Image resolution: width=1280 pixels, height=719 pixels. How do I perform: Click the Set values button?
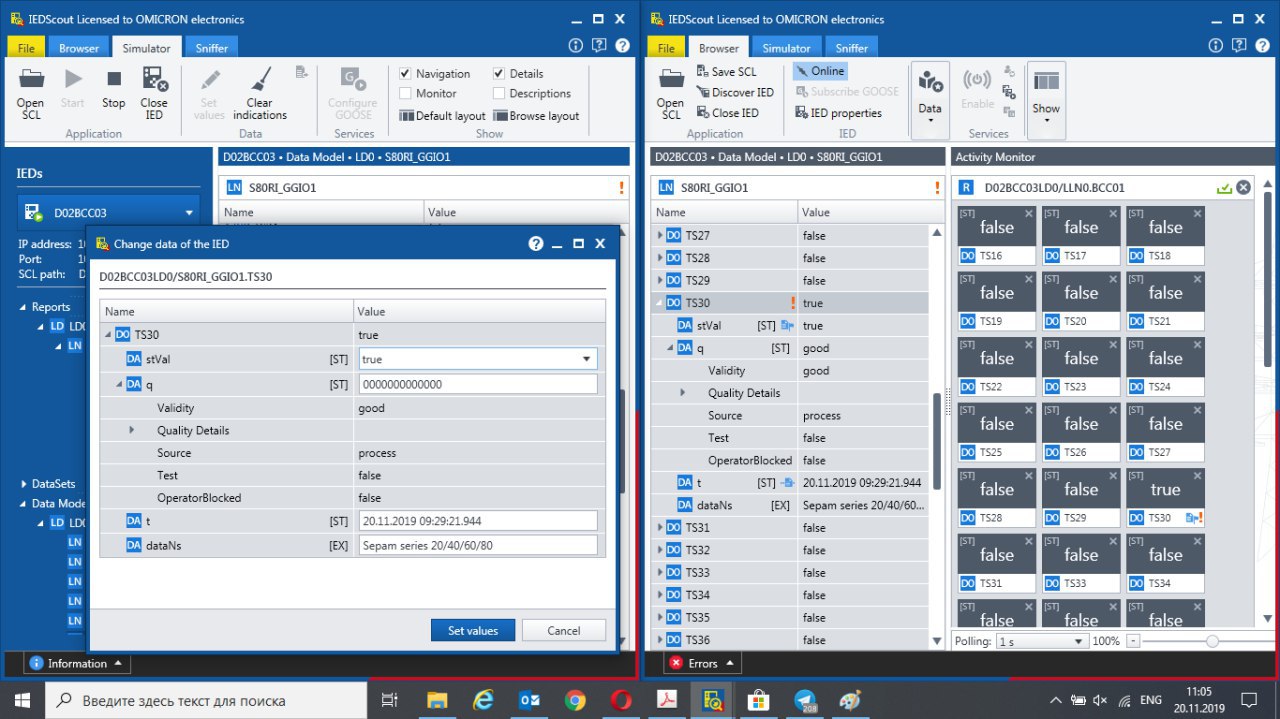(473, 630)
